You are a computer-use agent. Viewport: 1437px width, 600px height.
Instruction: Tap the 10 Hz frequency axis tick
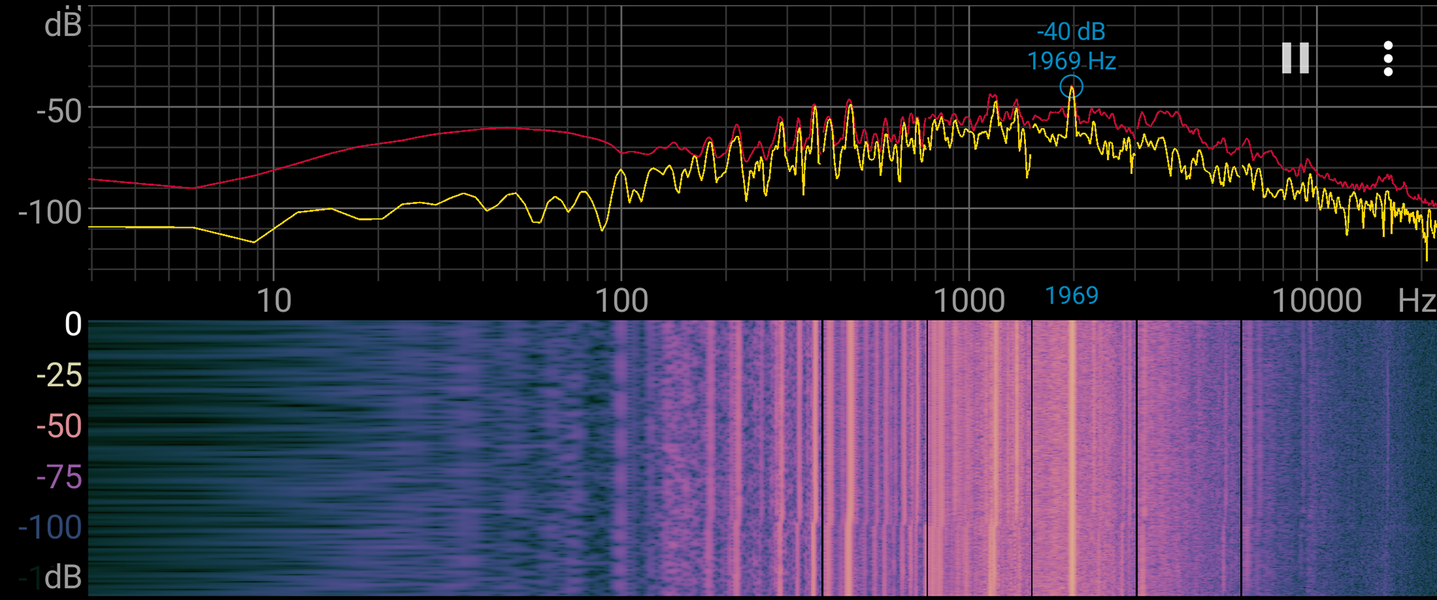click(273, 299)
